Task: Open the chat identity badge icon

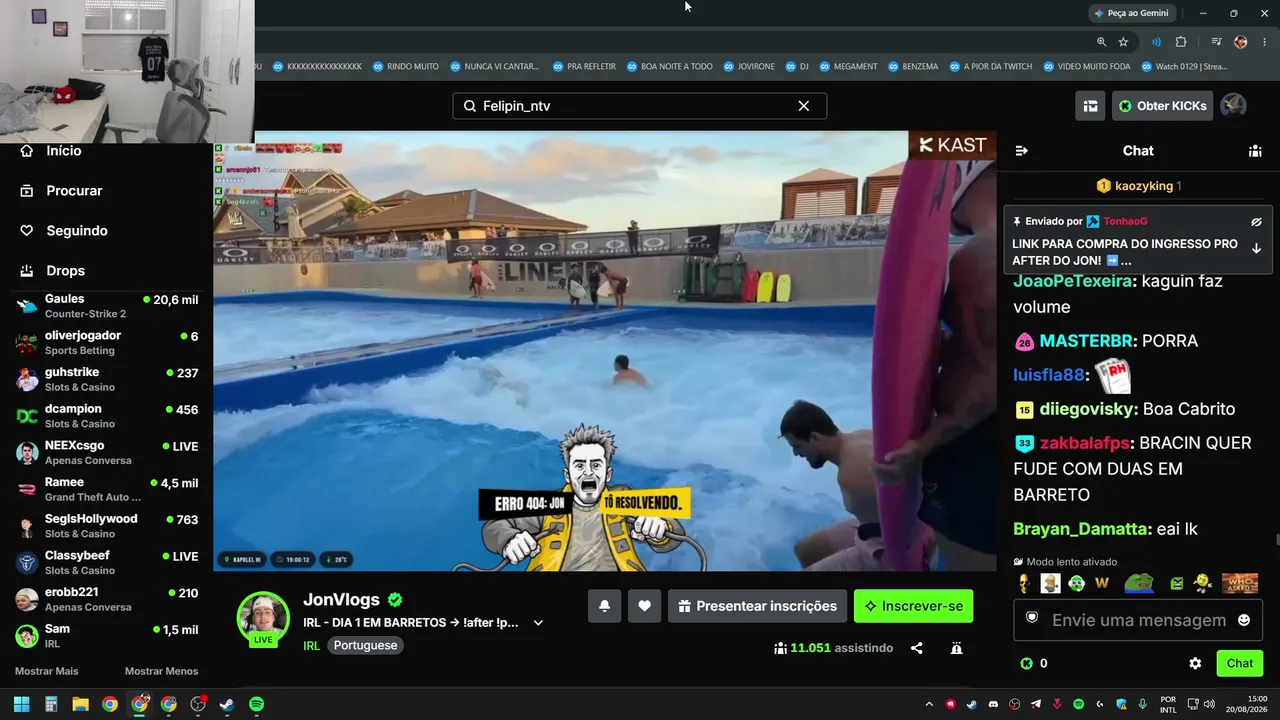Action: (x=1032, y=619)
